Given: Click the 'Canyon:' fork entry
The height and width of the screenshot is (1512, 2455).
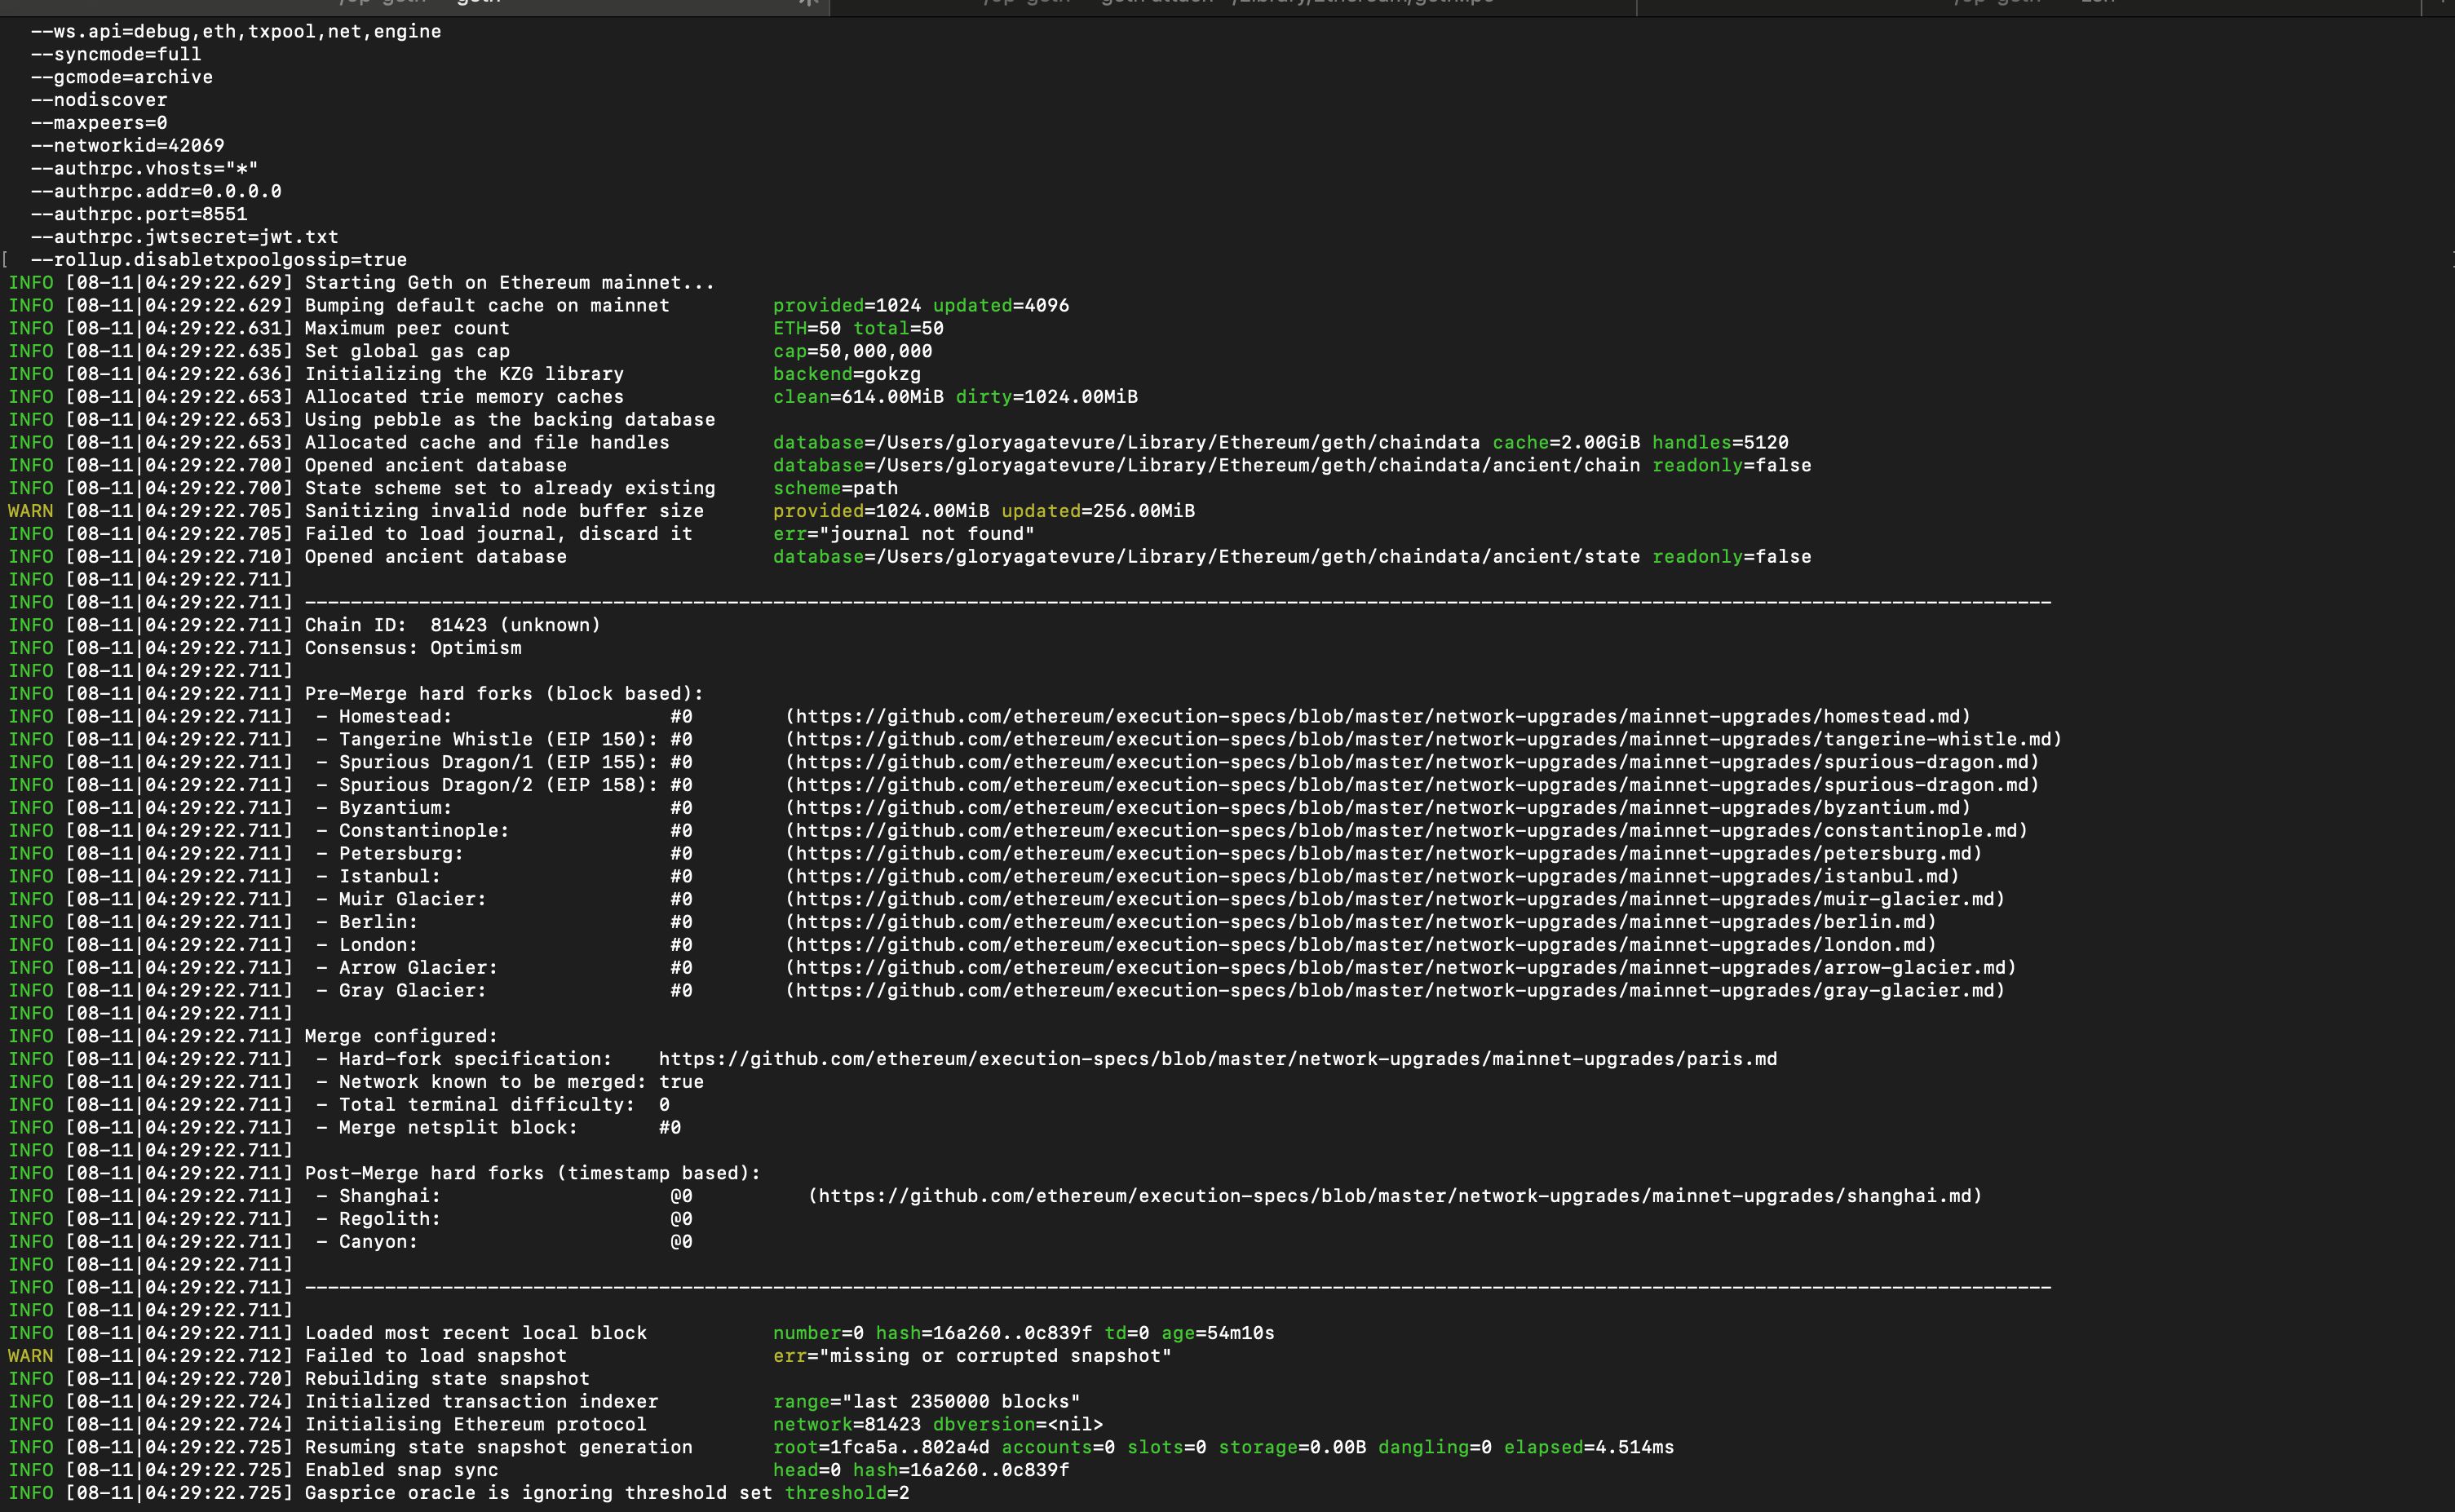Looking at the screenshot, I should pyautogui.click(x=378, y=1242).
